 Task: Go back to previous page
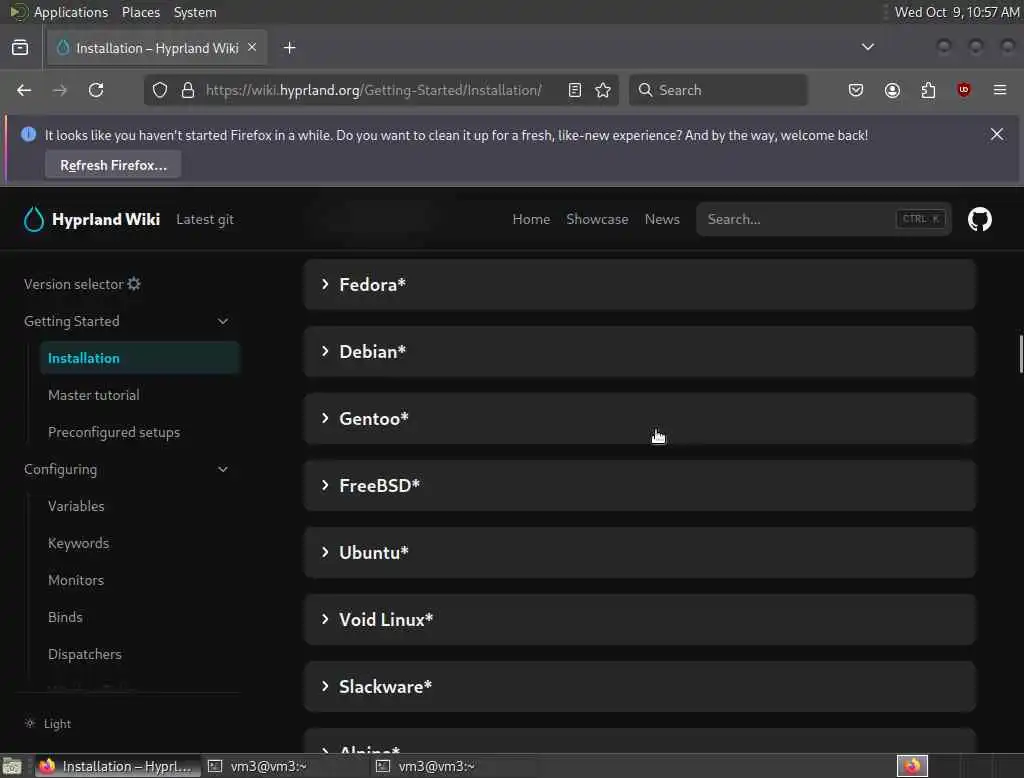(x=24, y=90)
